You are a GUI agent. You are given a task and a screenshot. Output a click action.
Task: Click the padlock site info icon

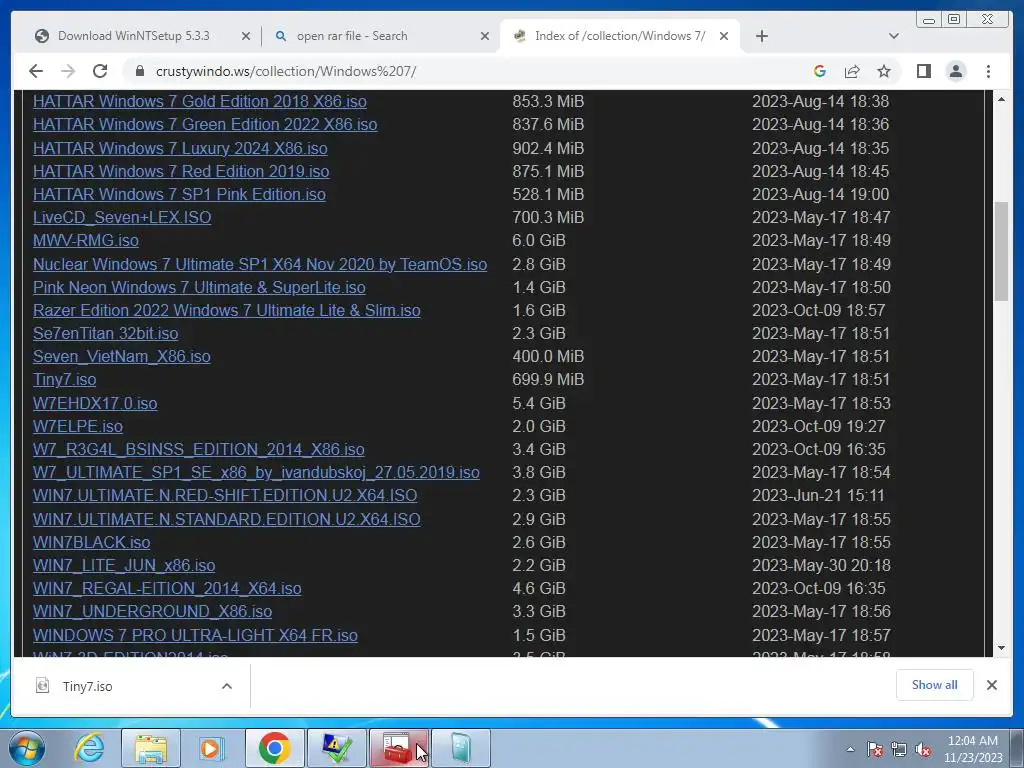(x=140, y=71)
